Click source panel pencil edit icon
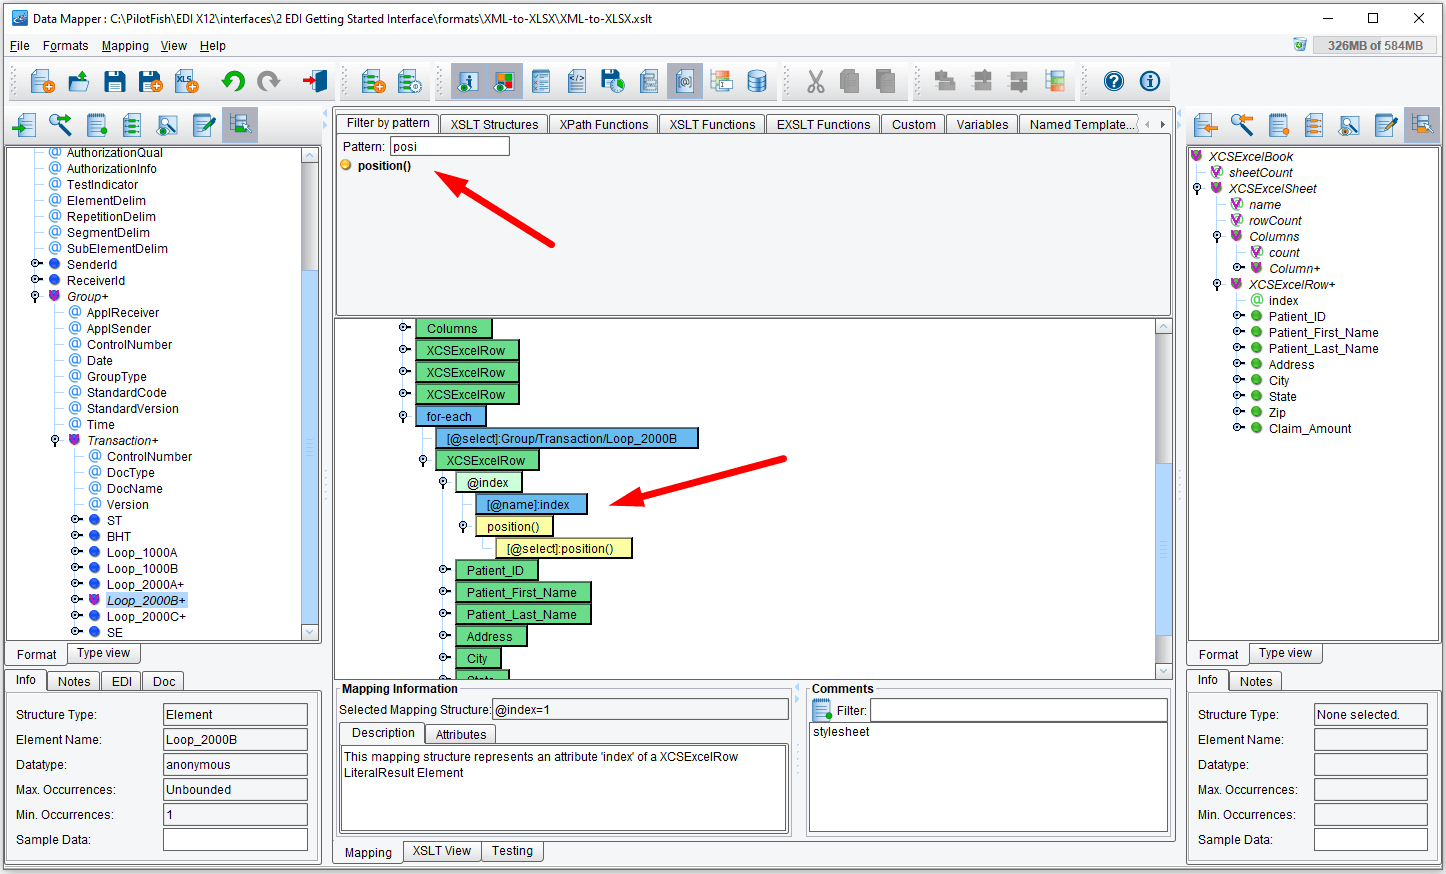1446x874 pixels. point(204,125)
